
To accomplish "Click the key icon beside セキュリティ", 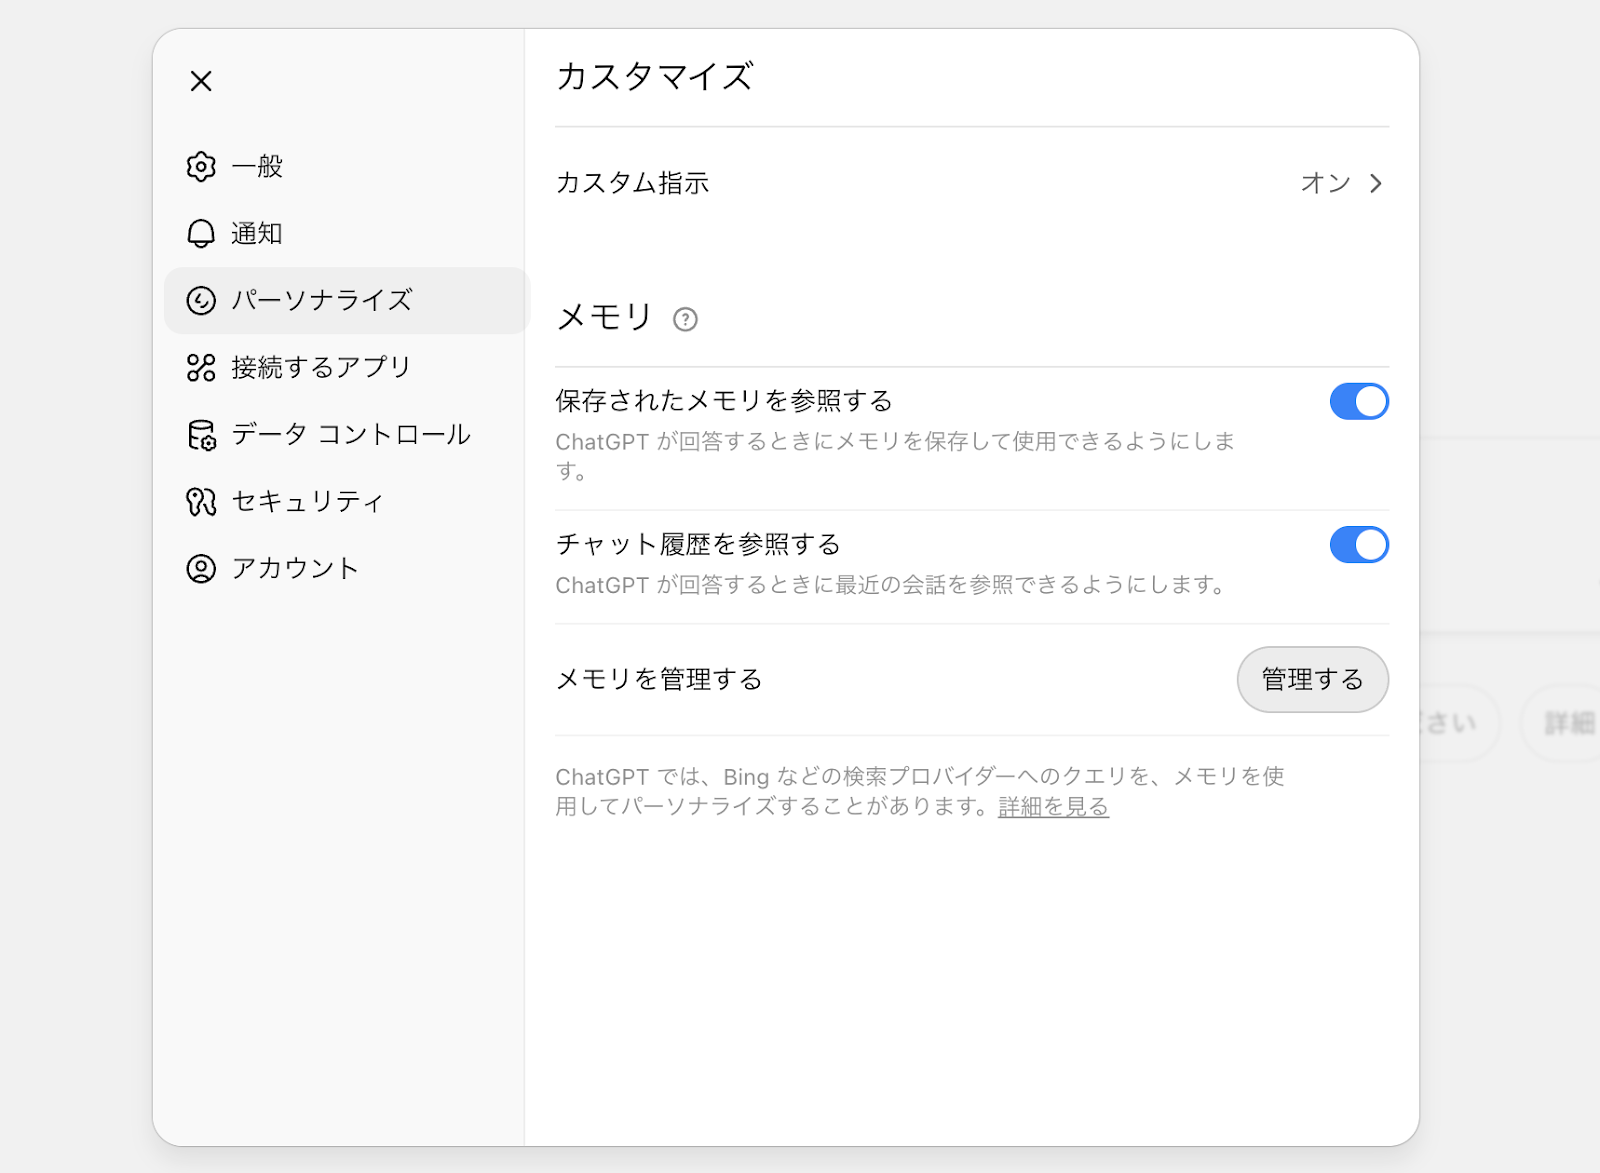I will tap(200, 501).
